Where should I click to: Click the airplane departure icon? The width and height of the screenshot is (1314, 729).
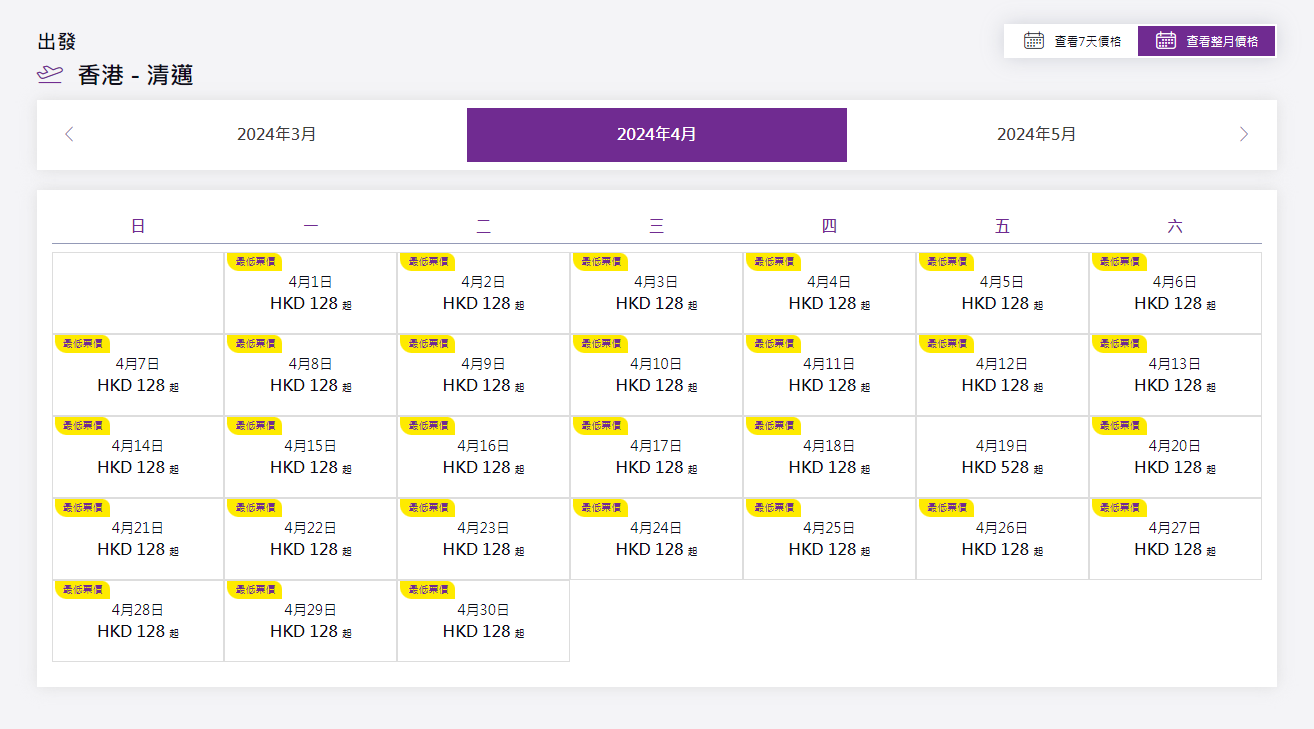[50, 75]
